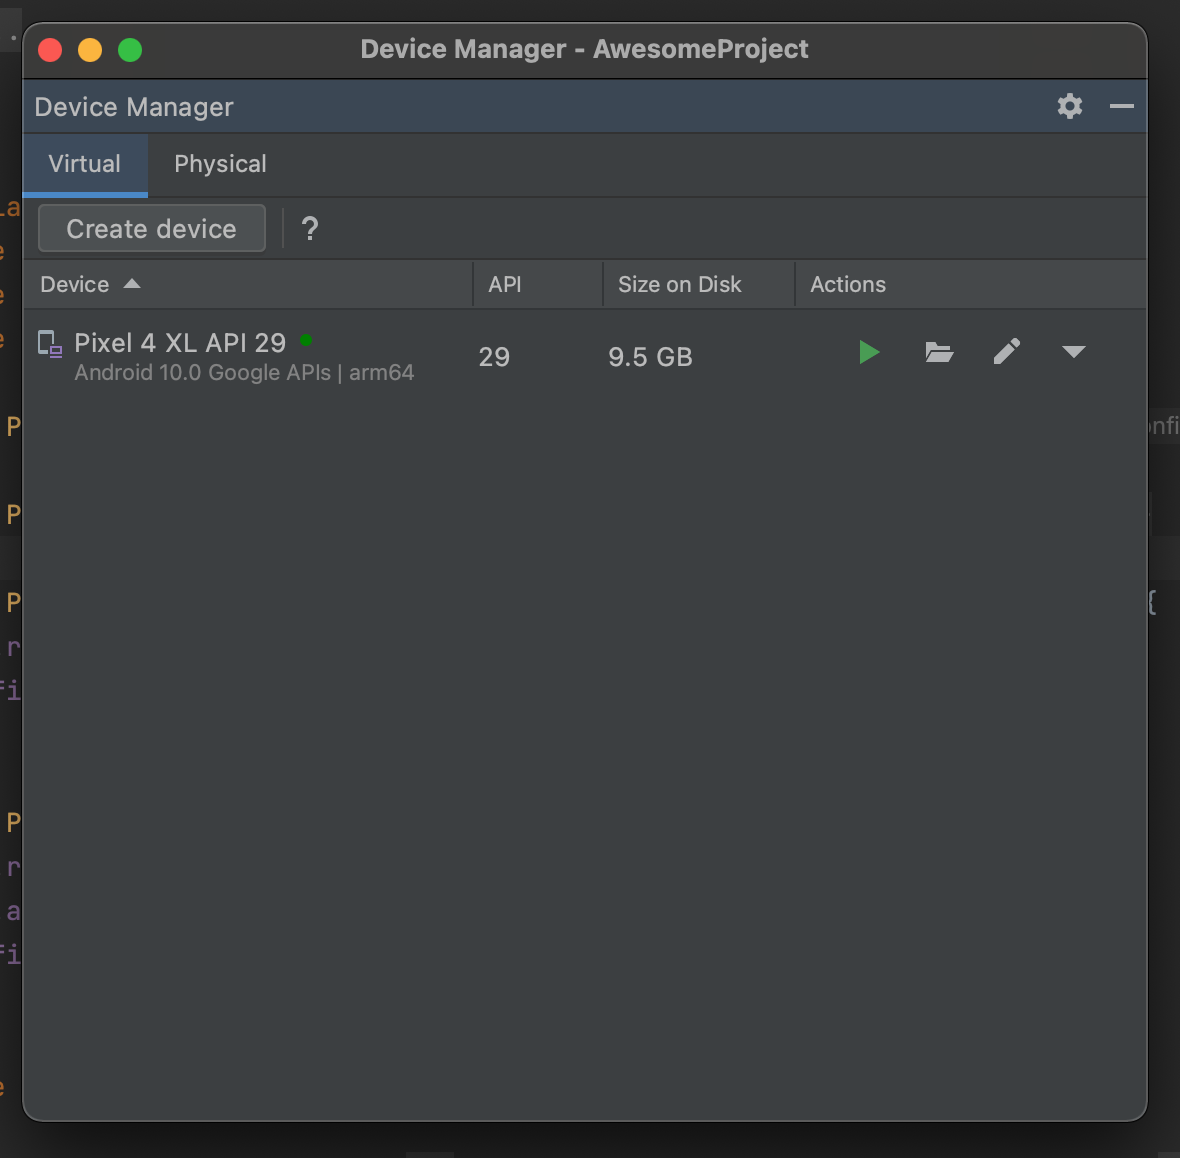Image resolution: width=1180 pixels, height=1158 pixels.
Task: Open Device Manager settings gear
Action: click(x=1069, y=106)
